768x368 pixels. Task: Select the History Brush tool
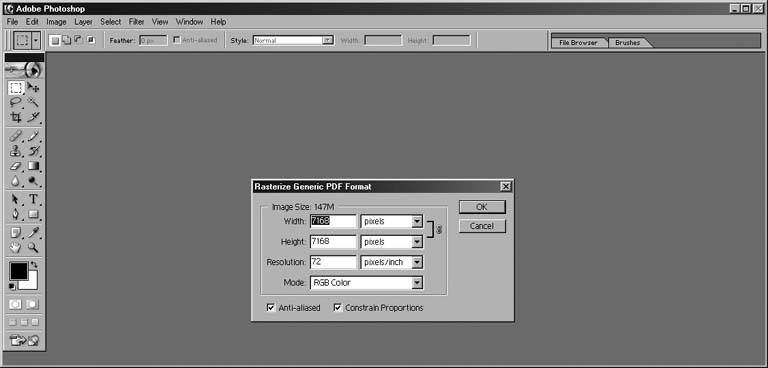[x=33, y=151]
